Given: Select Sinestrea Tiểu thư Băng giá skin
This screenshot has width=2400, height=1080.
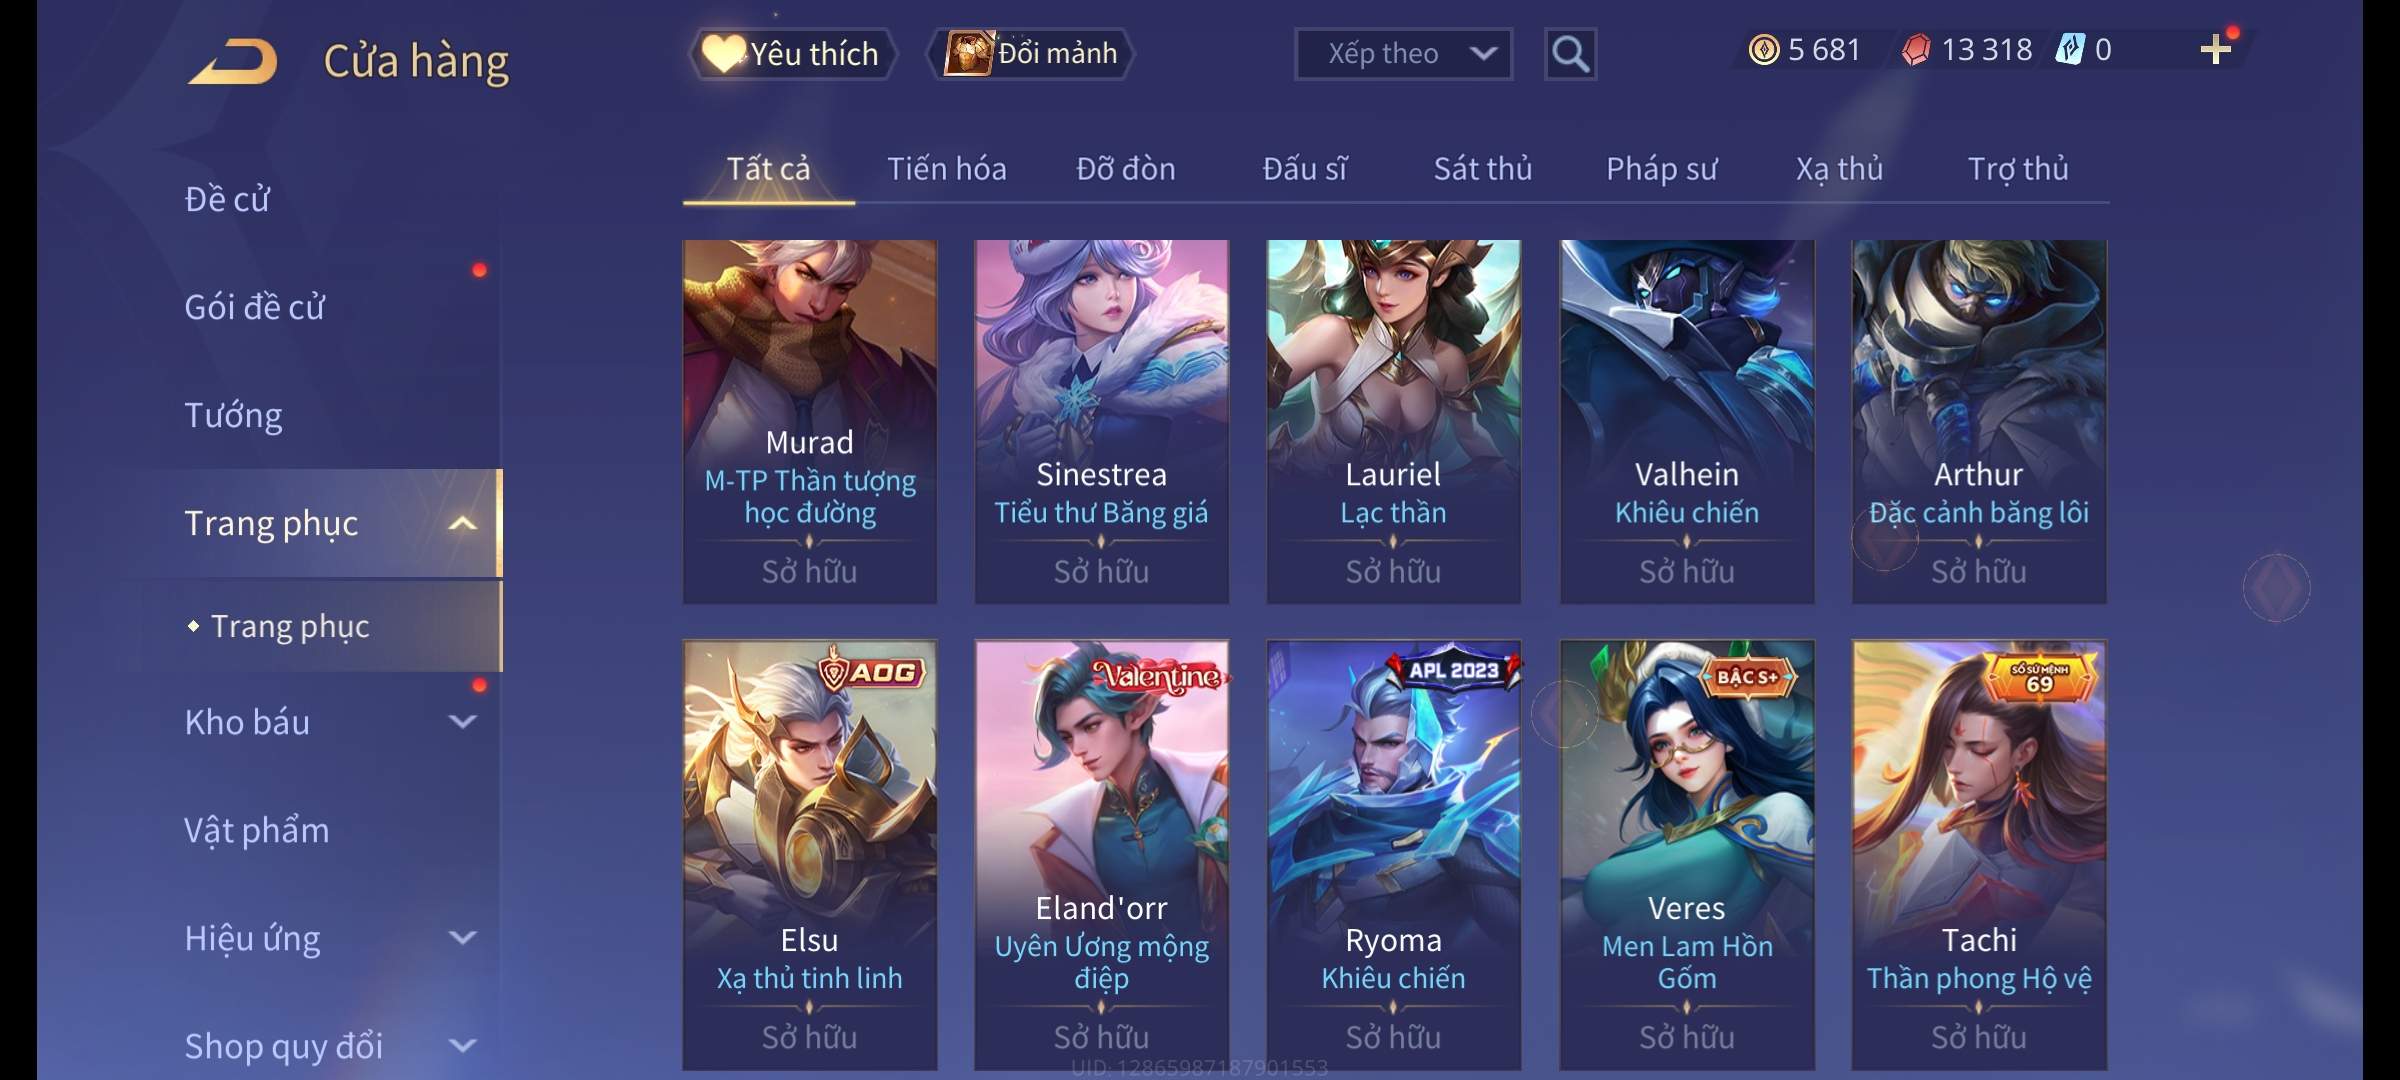Looking at the screenshot, I should pos(1102,421).
